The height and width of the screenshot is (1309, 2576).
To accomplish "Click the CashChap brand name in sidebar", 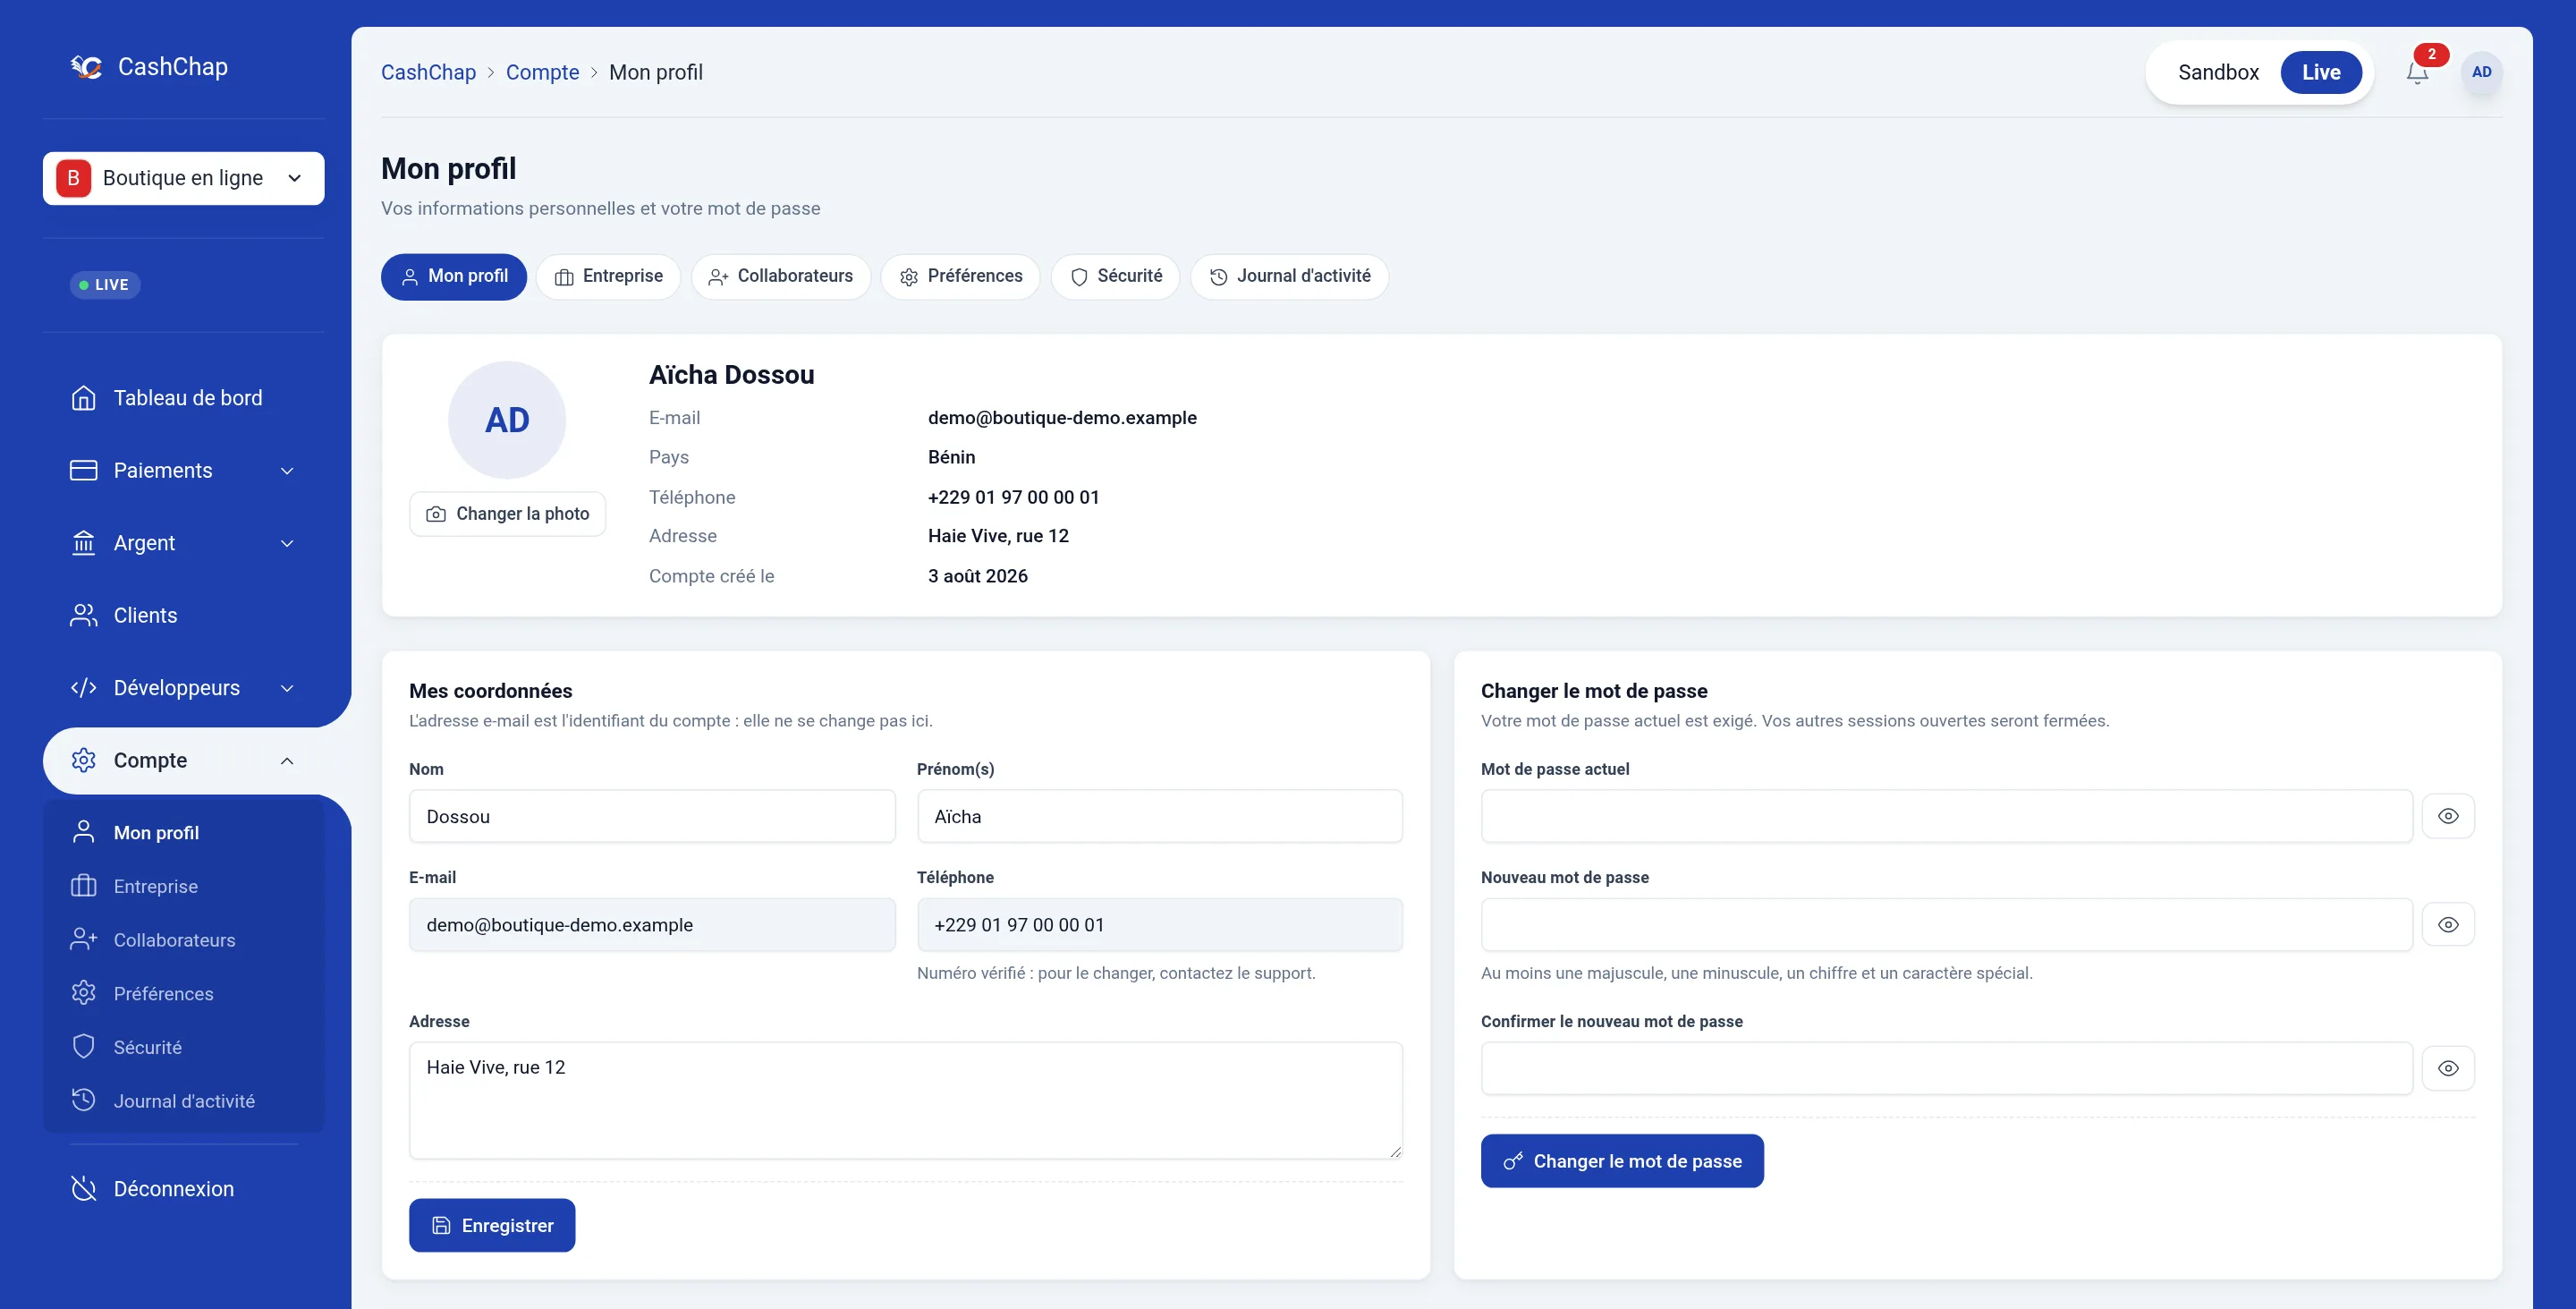I will [173, 67].
